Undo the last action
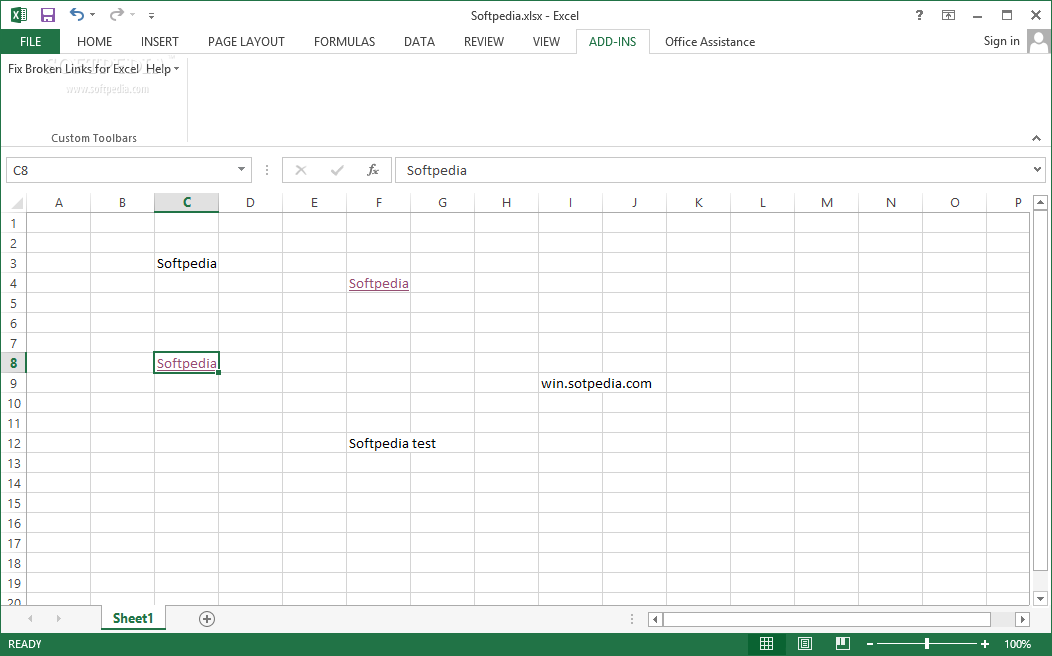Image resolution: width=1052 pixels, height=656 pixels. (77, 14)
